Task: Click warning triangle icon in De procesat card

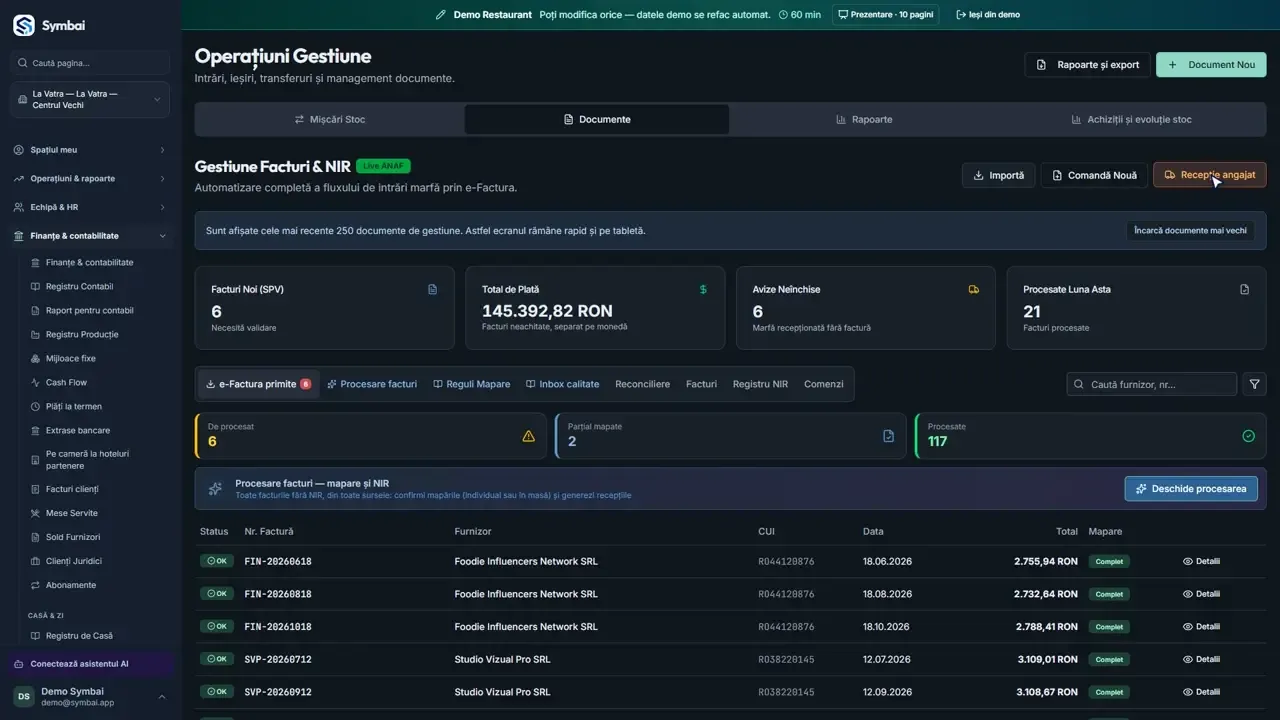Action: tap(528, 436)
